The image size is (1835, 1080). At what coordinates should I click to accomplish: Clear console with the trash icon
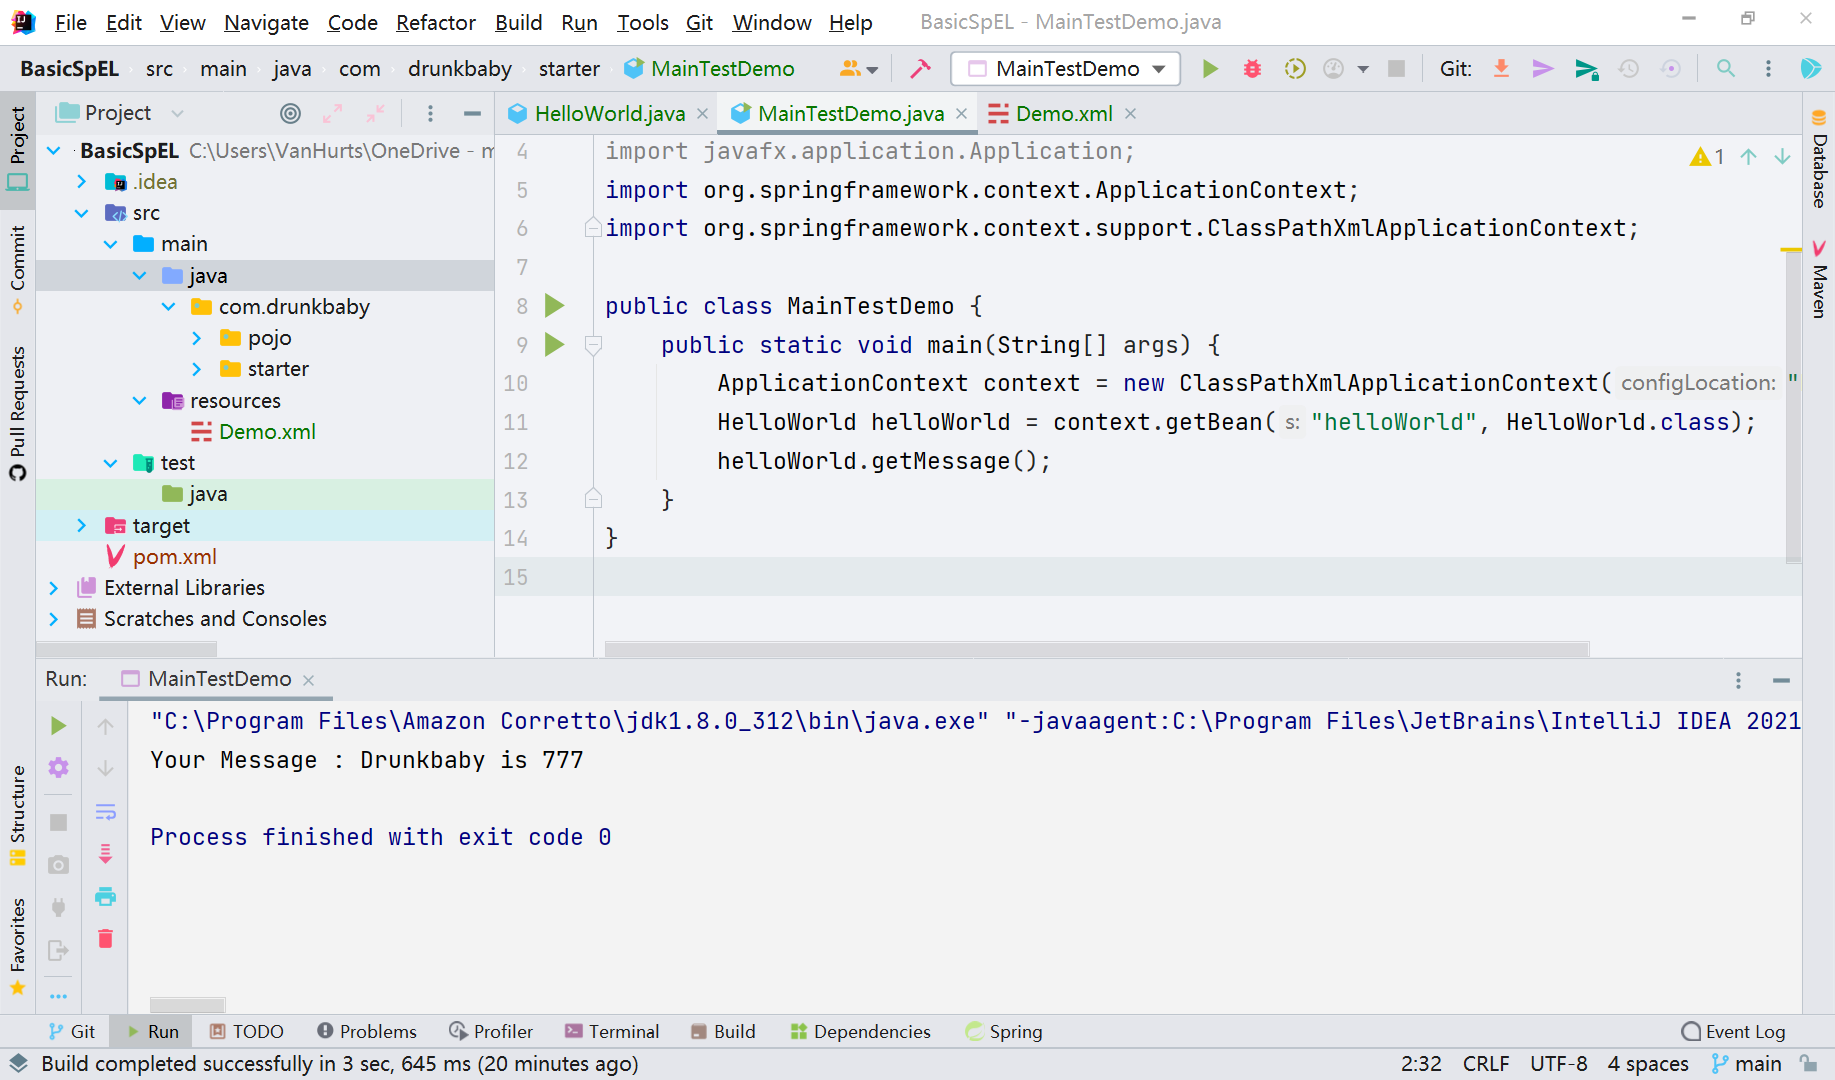(x=105, y=938)
